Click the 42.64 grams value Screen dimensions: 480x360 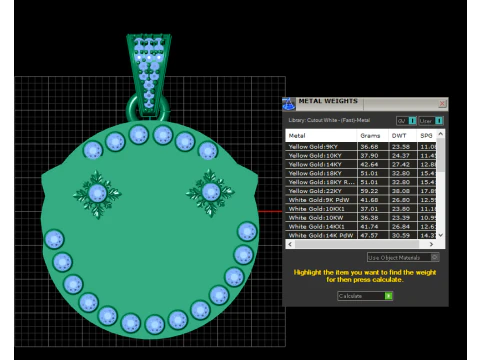coord(369,164)
